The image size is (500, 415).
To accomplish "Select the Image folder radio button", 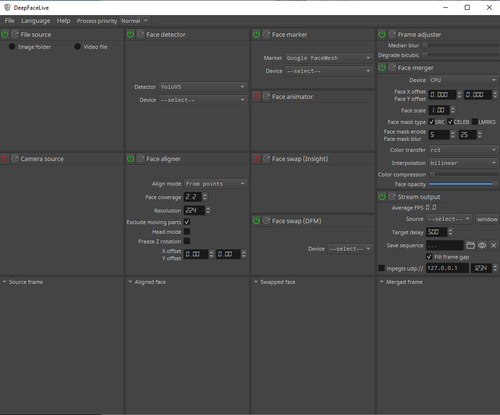I will (x=12, y=47).
